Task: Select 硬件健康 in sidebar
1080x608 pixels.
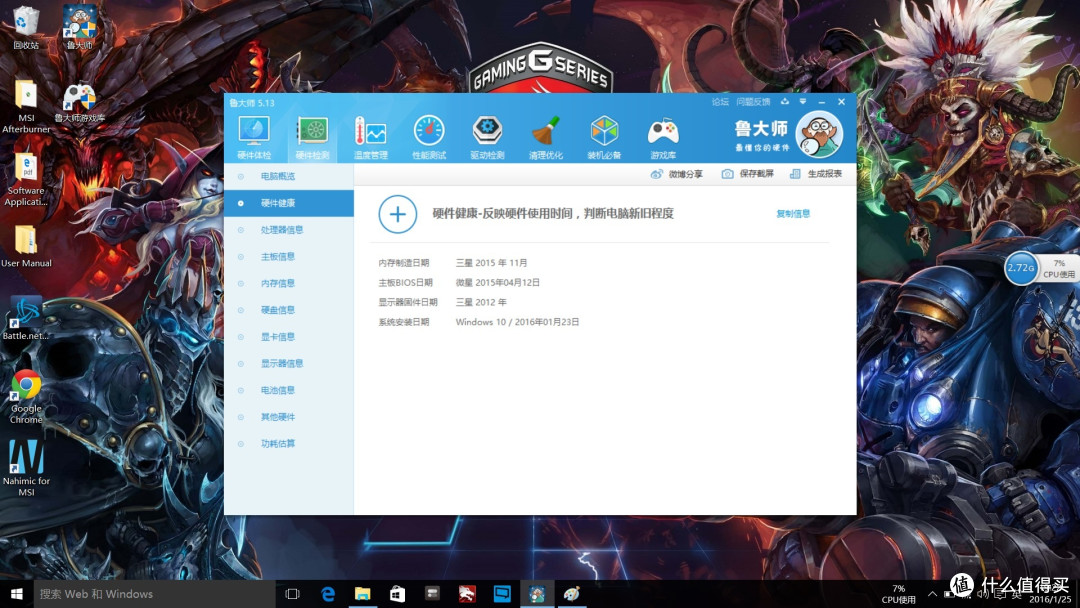Action: click(289, 203)
